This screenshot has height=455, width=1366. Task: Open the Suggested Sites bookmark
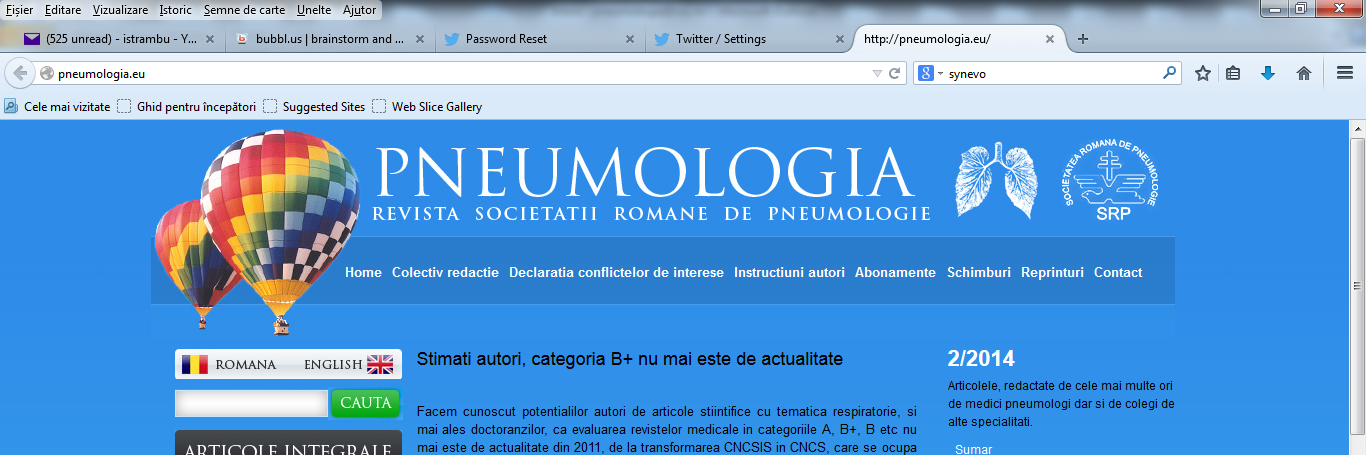(x=314, y=106)
